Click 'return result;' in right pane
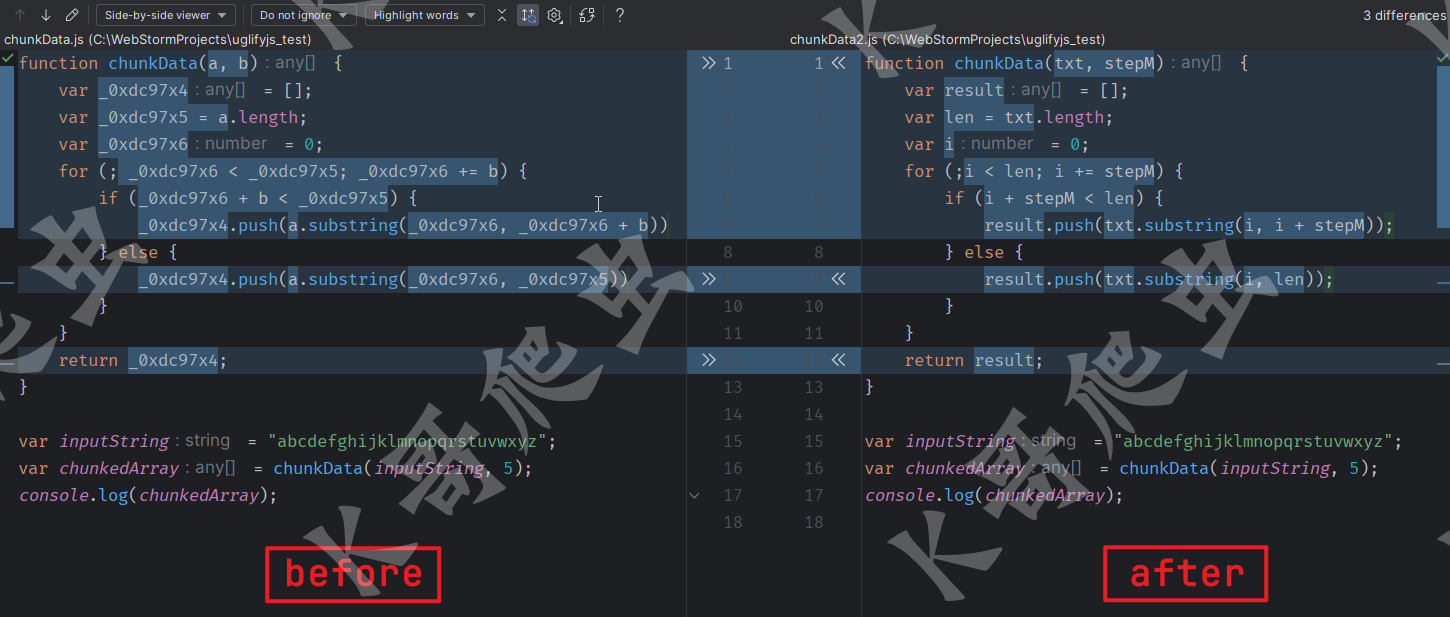1450x617 pixels. pyautogui.click(x=974, y=360)
